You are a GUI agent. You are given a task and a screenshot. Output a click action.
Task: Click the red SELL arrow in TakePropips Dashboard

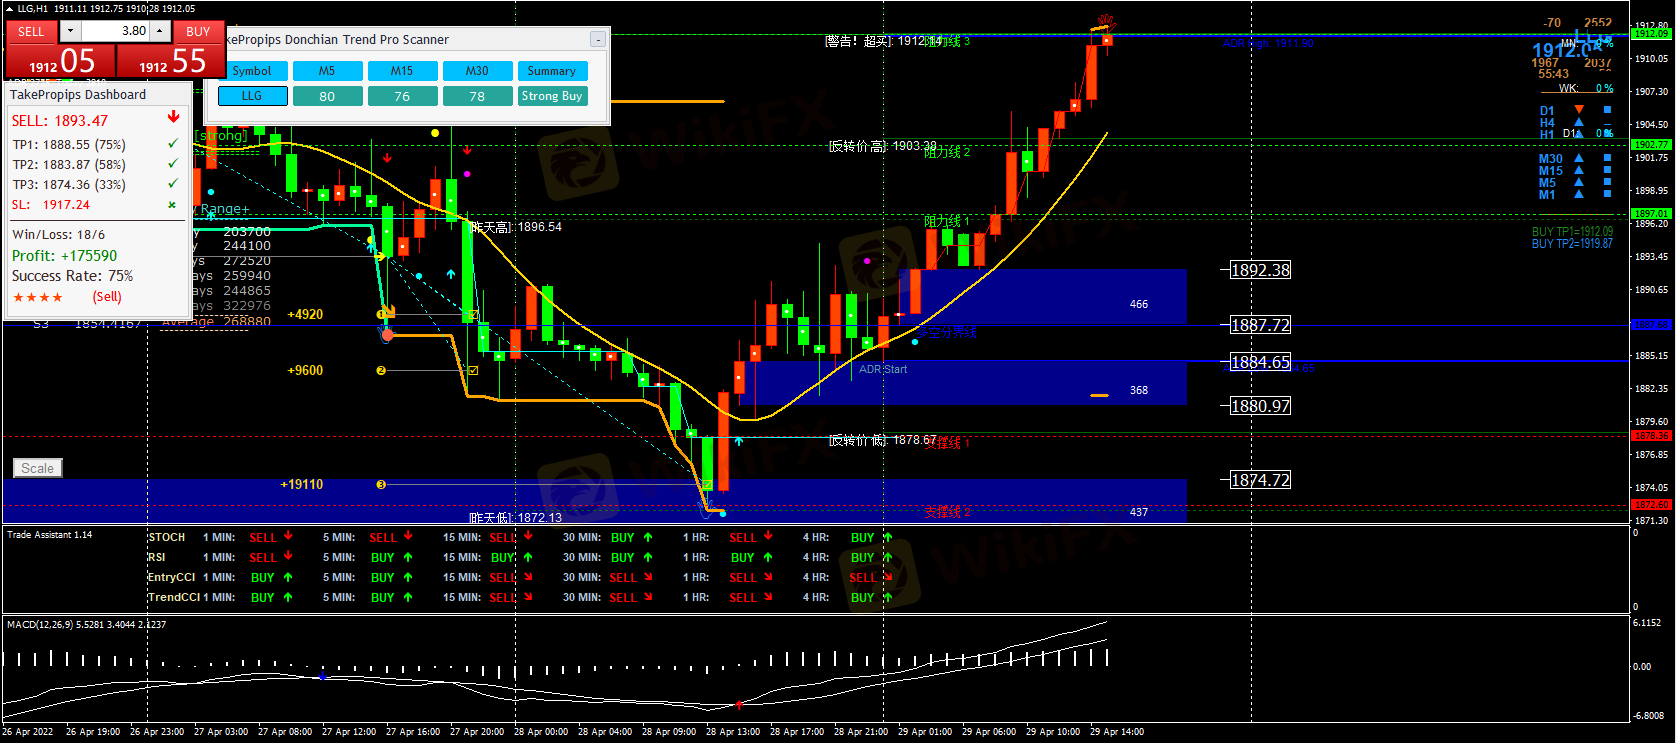pyautogui.click(x=173, y=118)
